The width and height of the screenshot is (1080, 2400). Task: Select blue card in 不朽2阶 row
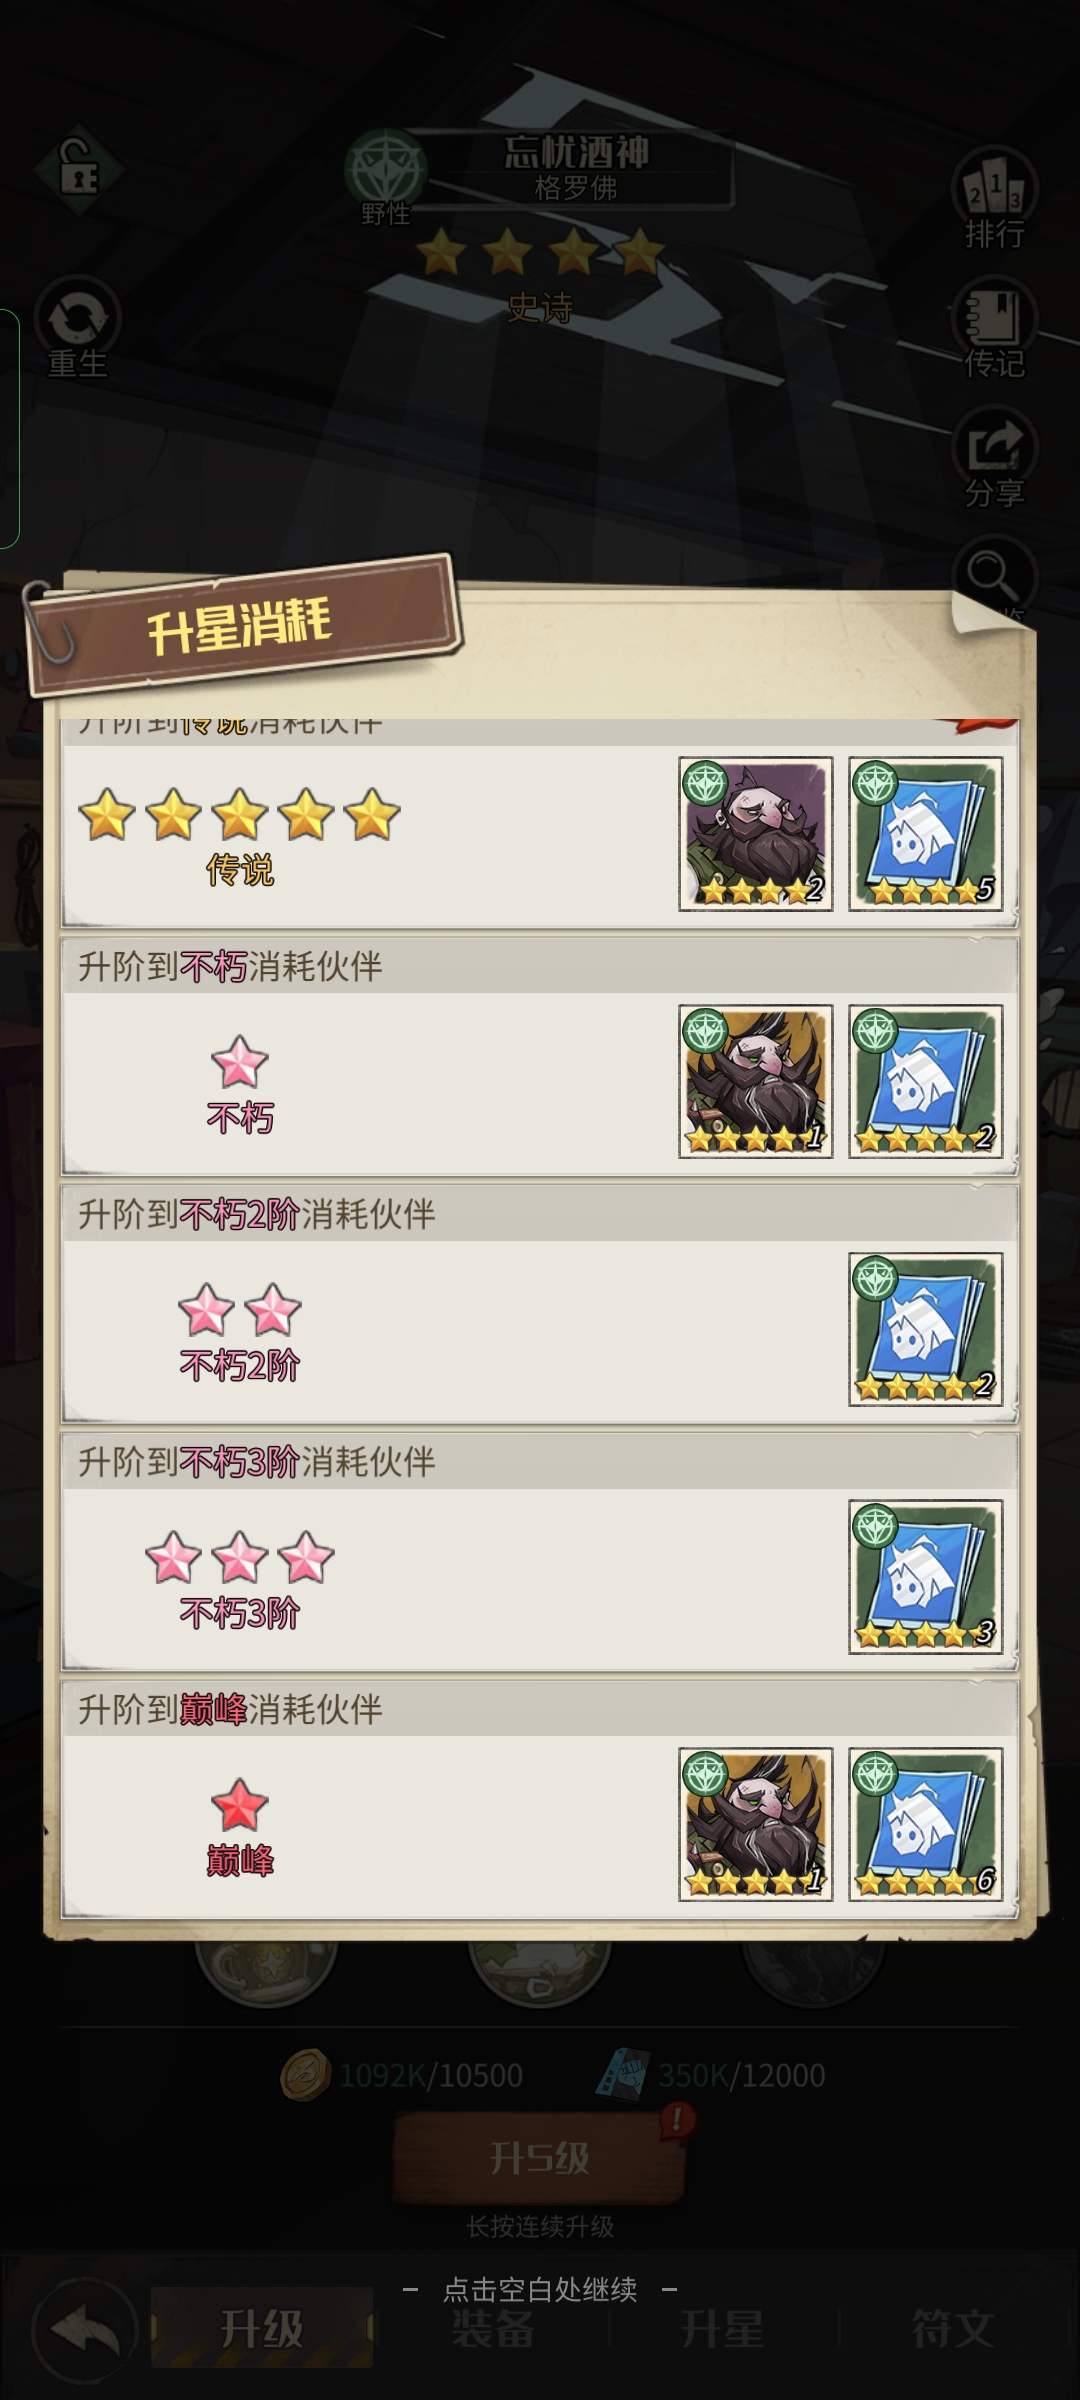point(926,1330)
